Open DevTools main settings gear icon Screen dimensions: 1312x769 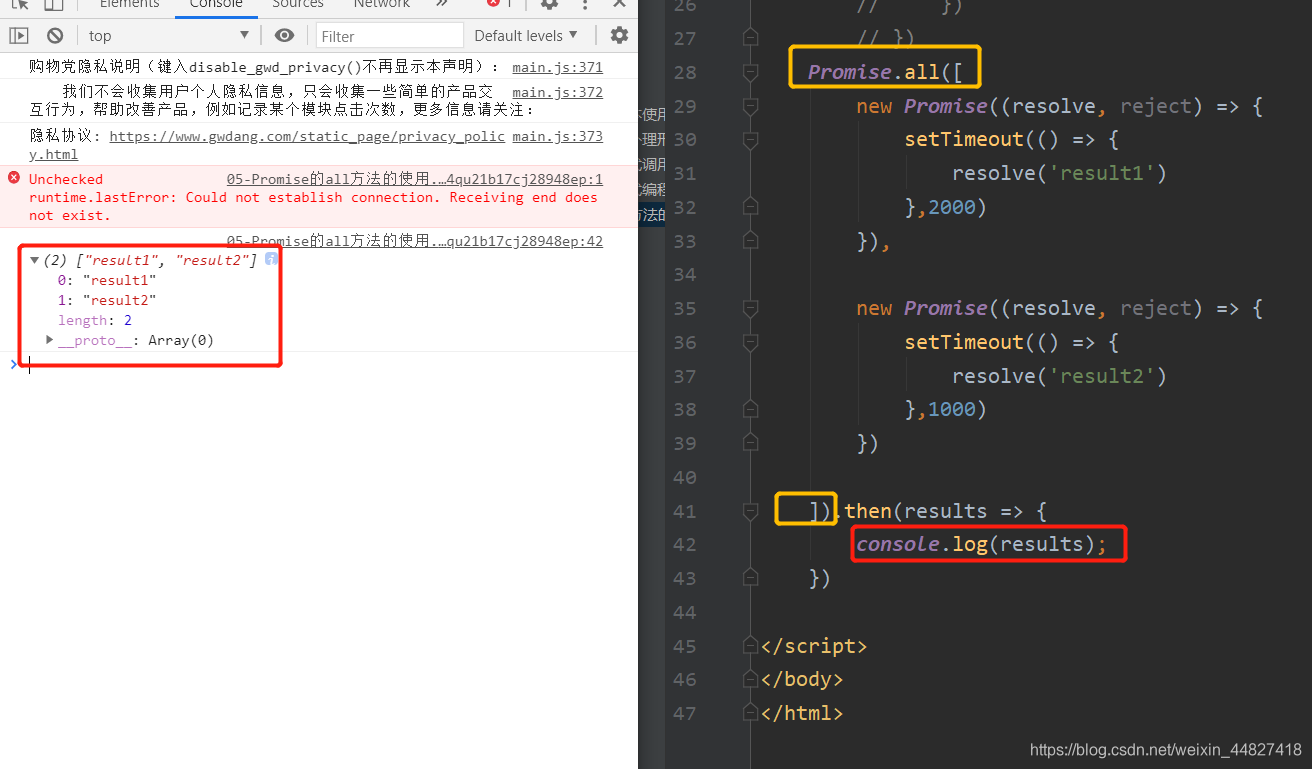click(548, 4)
